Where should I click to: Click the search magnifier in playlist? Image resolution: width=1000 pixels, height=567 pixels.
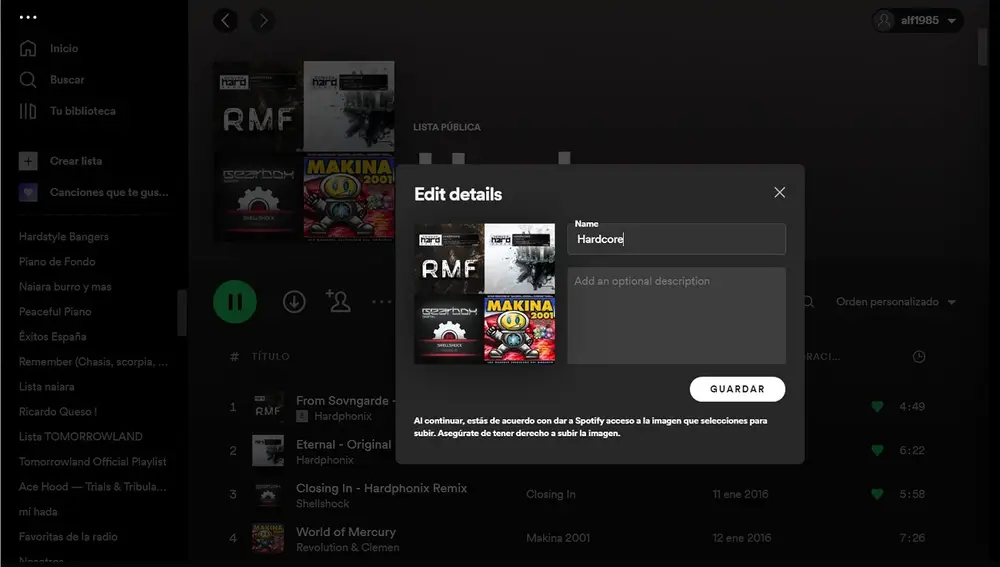tap(807, 302)
